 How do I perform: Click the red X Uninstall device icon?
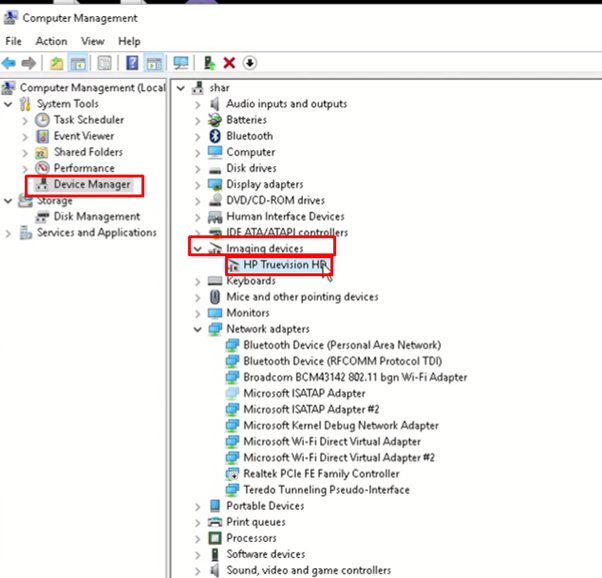click(229, 63)
